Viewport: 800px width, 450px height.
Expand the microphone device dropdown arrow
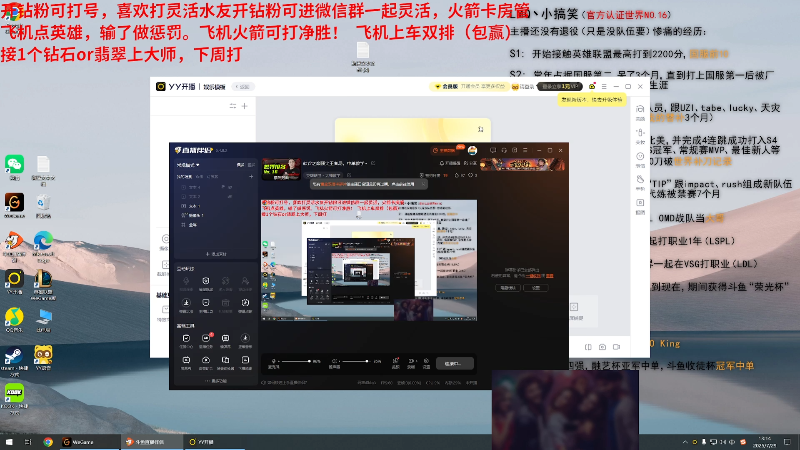pos(278,361)
